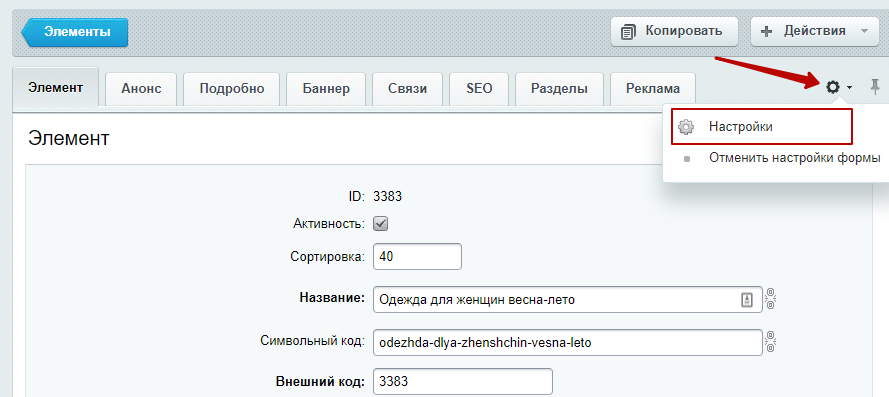Click the Символьный код input field

click(x=568, y=343)
